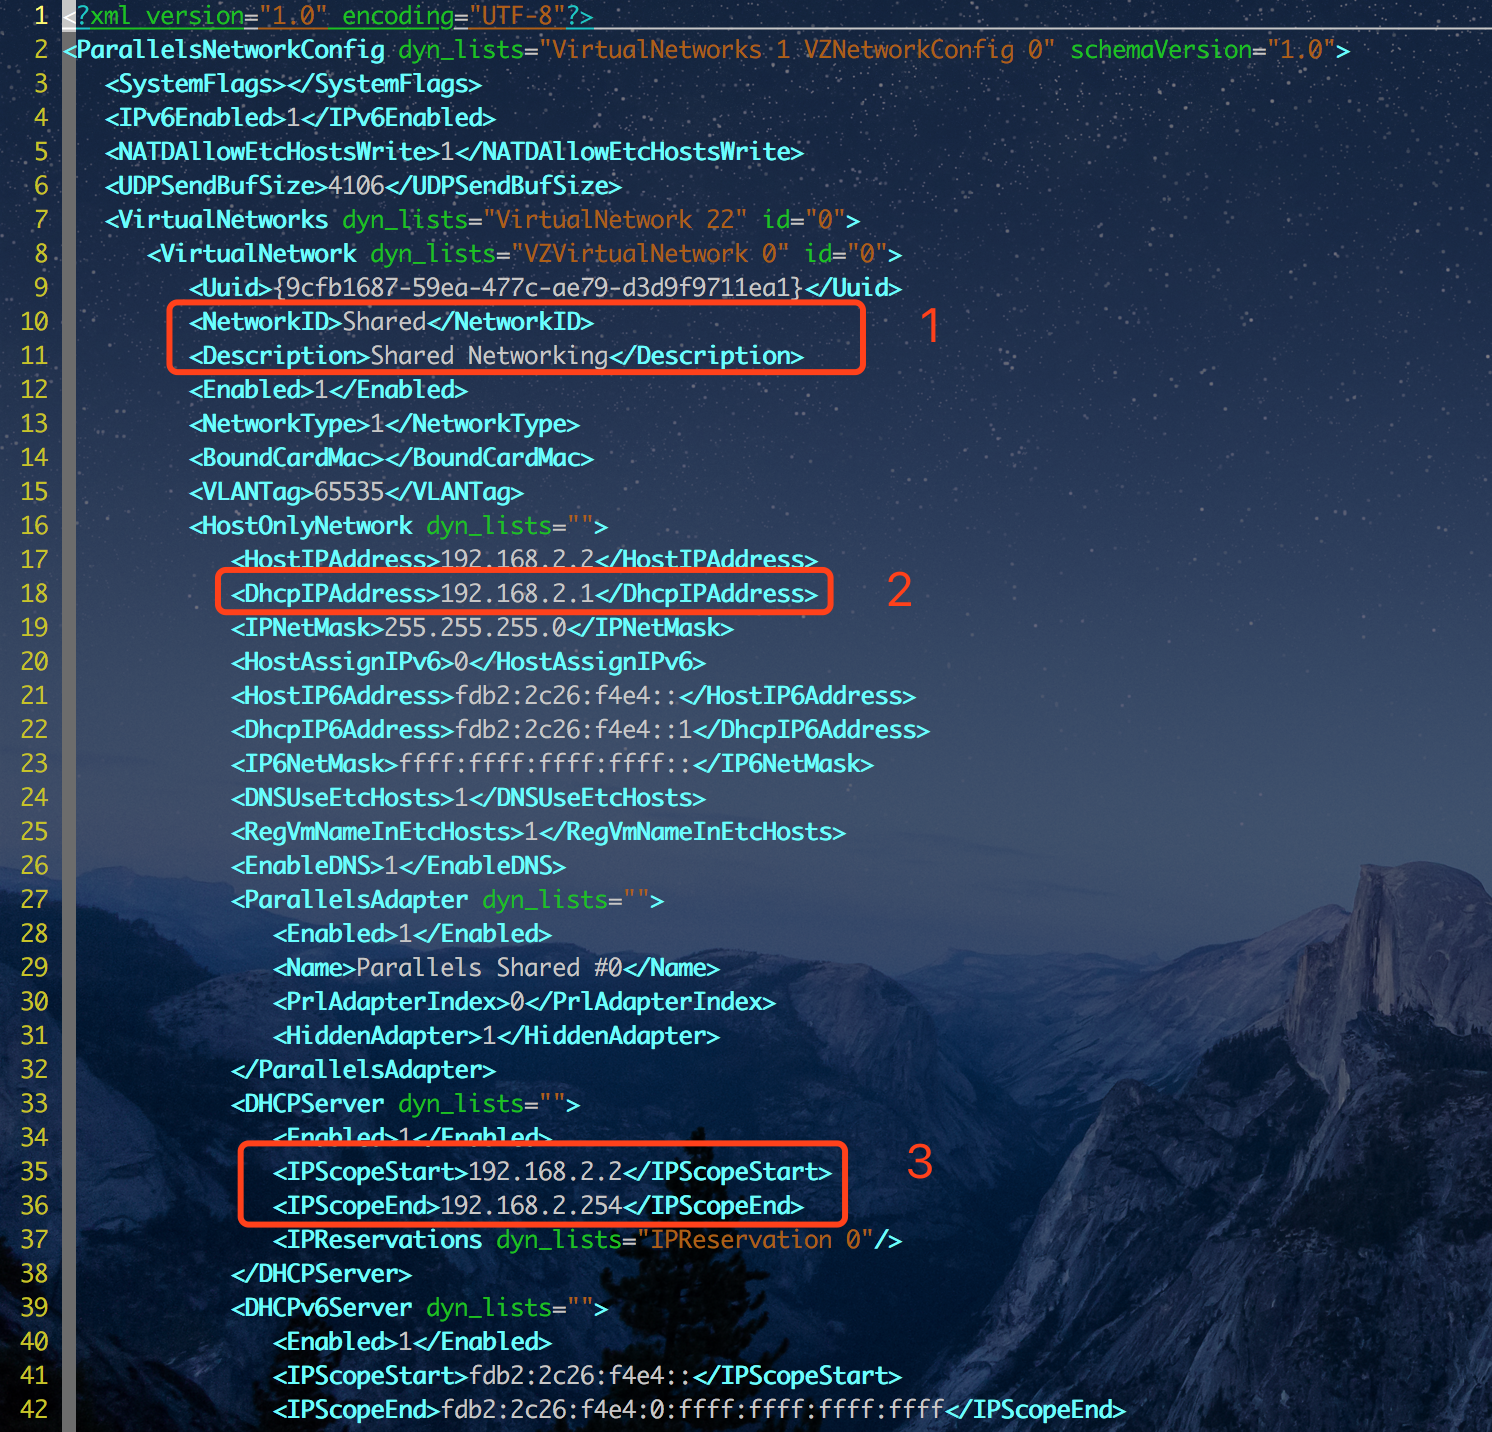
Task: Click the NetworkID Shared line
Action: (392, 322)
